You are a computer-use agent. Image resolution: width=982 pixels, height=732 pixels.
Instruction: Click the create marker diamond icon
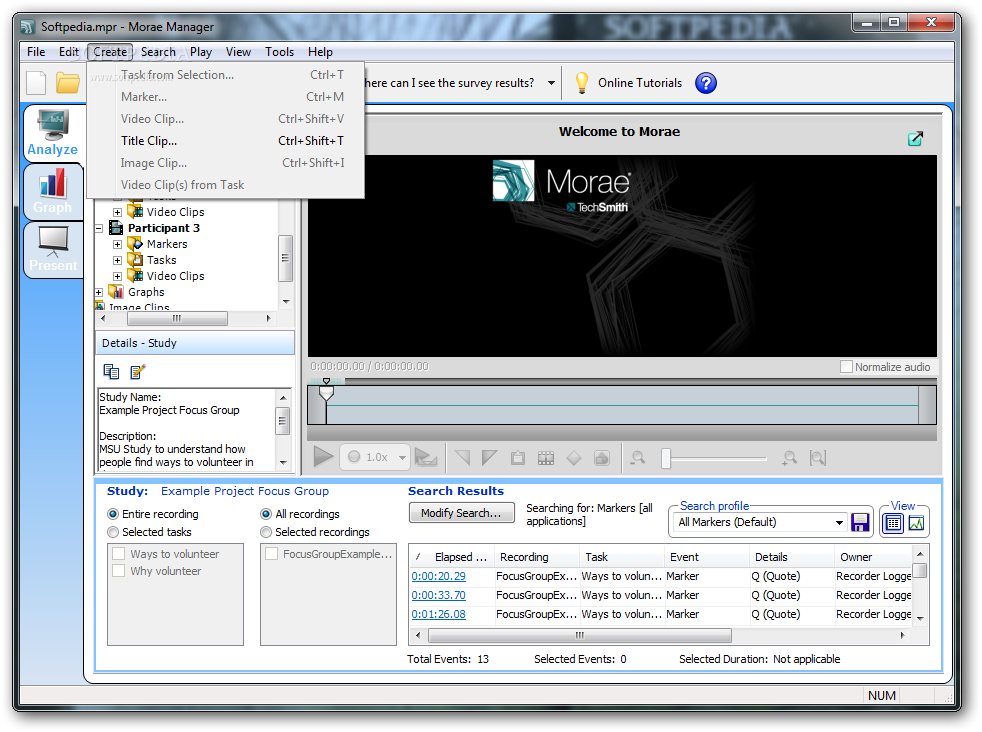click(x=574, y=458)
